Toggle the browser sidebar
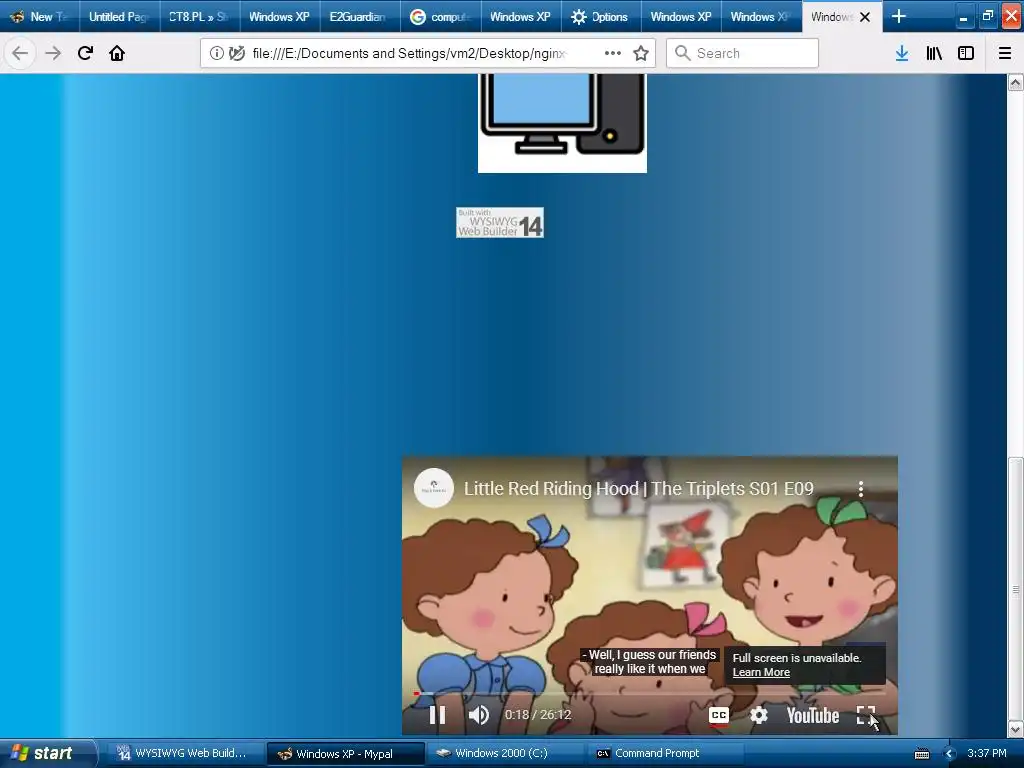 click(x=966, y=53)
